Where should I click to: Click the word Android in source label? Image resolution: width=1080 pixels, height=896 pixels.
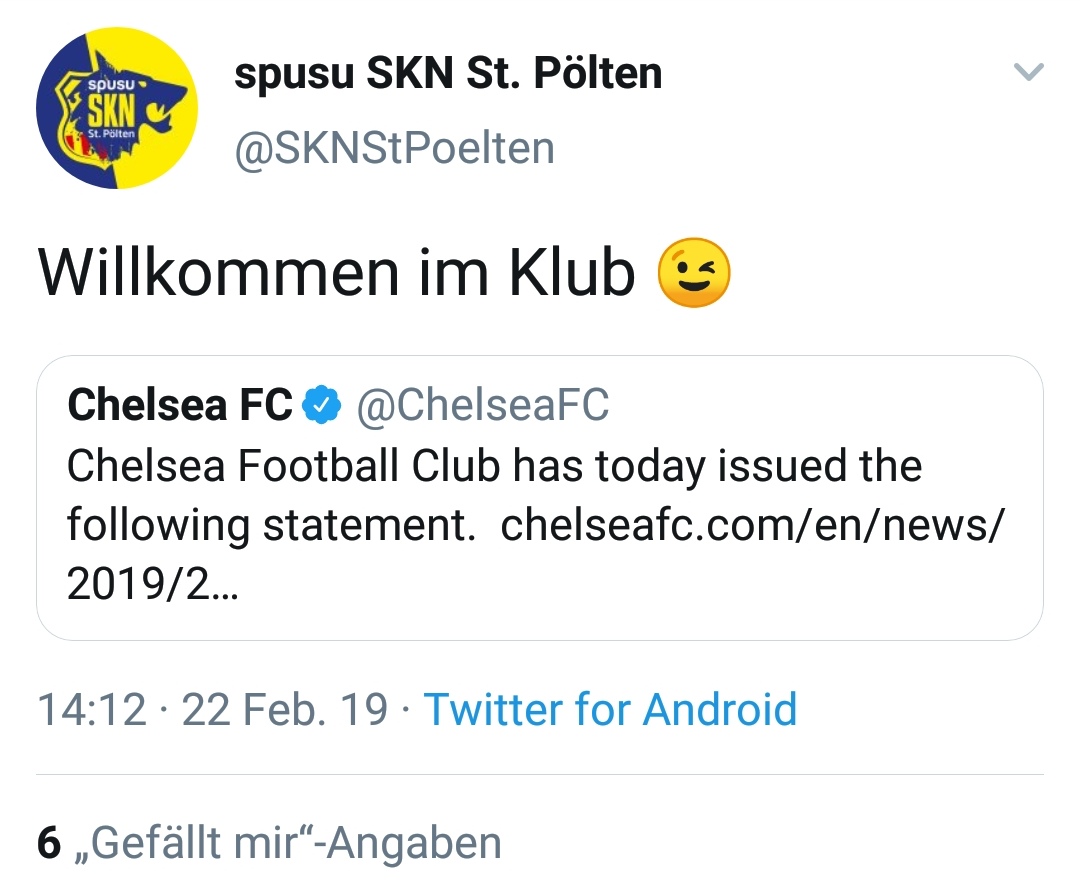click(720, 709)
